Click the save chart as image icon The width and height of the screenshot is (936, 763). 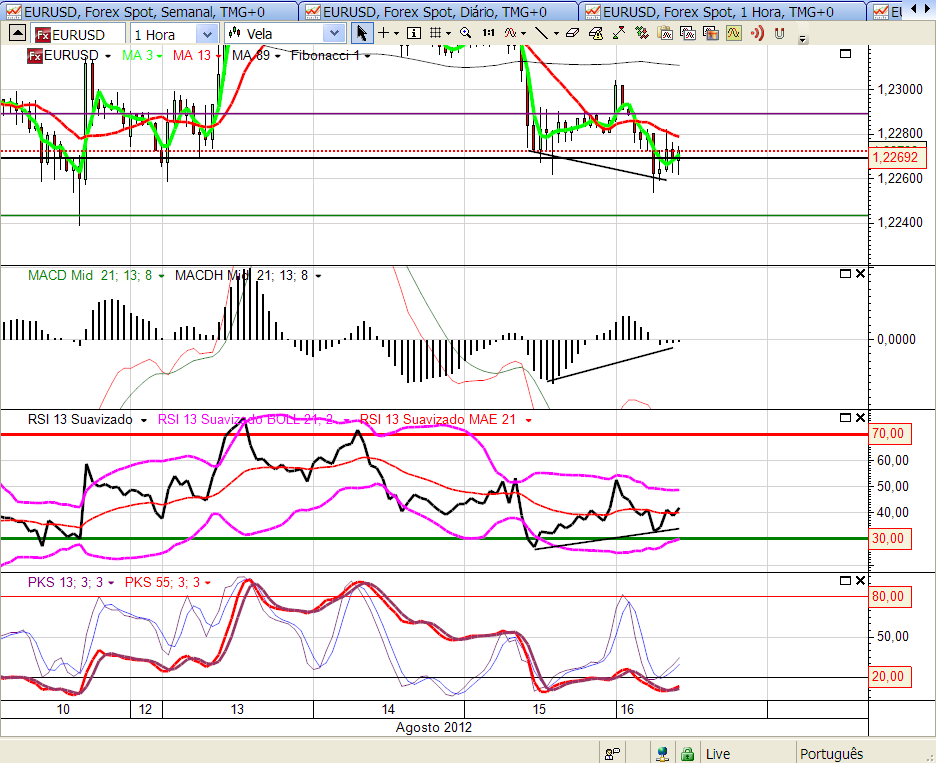[710, 33]
